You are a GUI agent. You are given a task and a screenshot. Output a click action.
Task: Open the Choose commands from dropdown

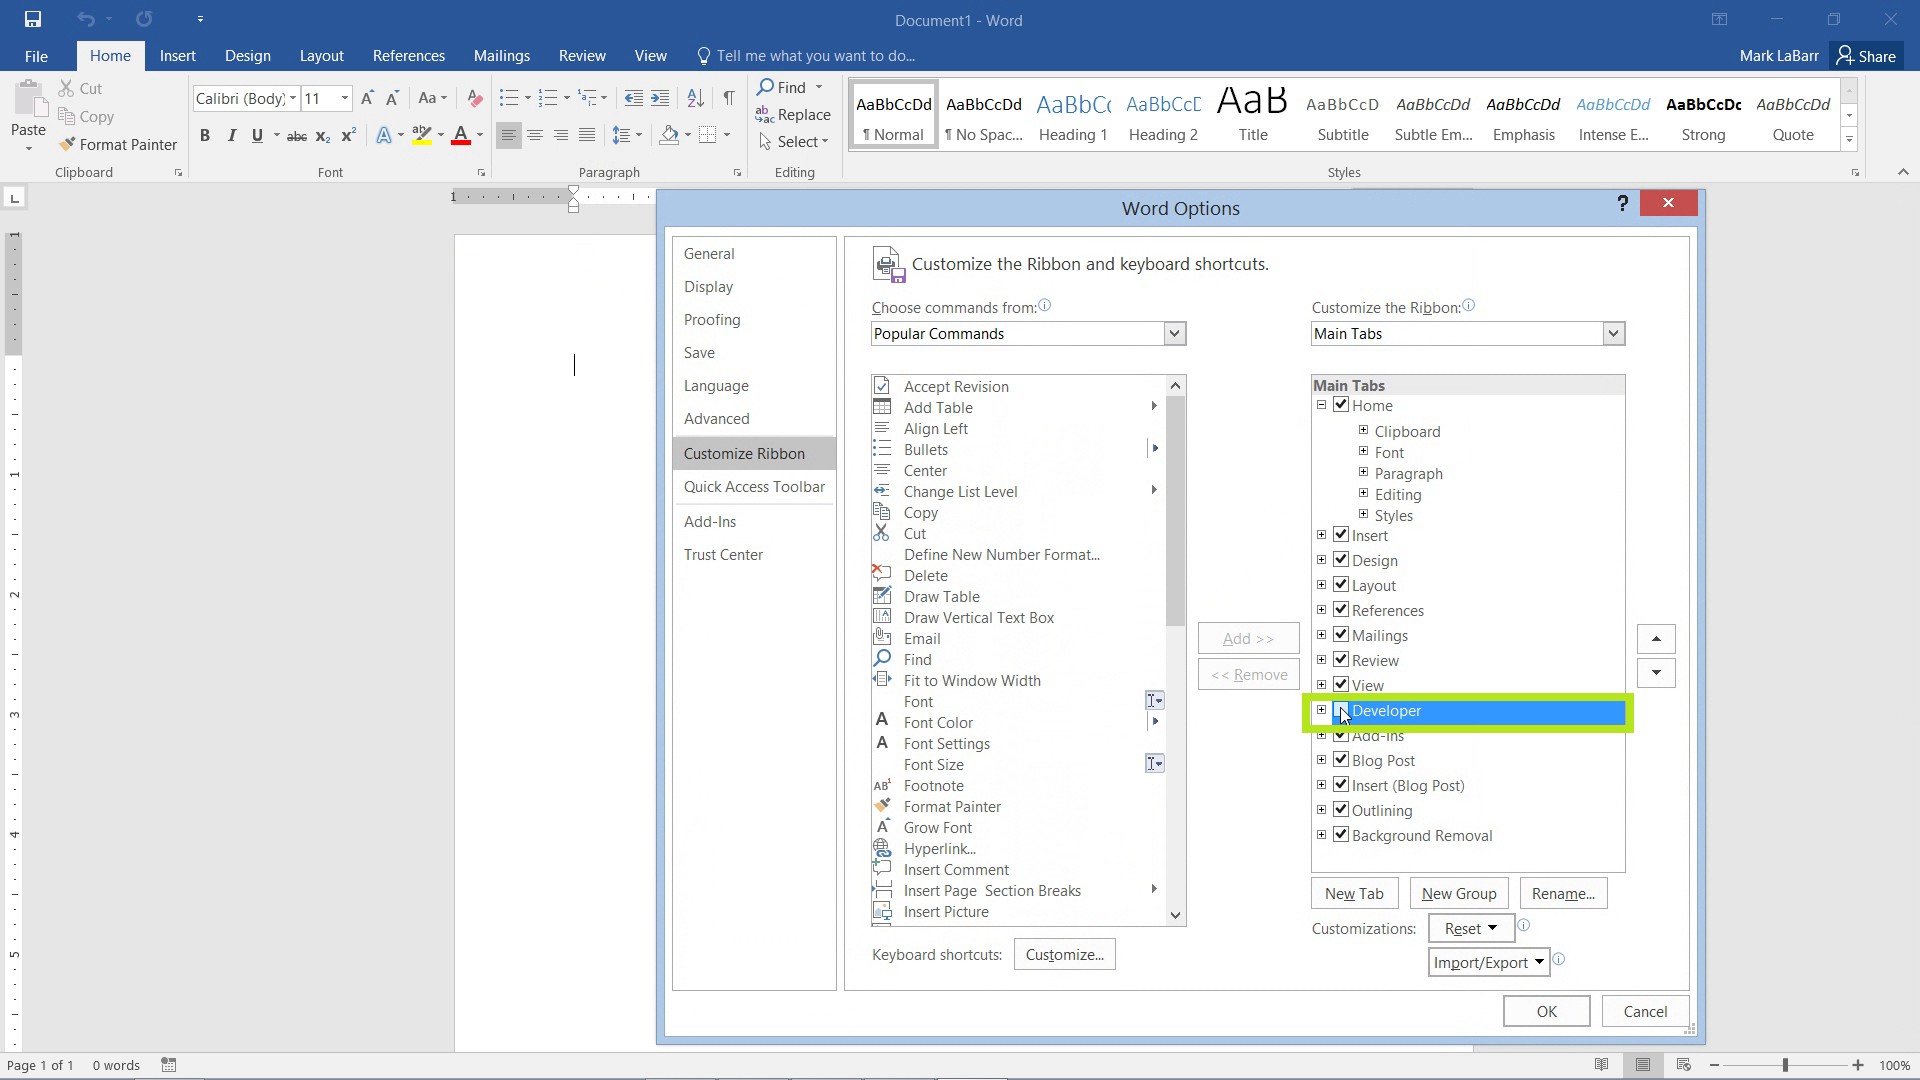point(1174,334)
